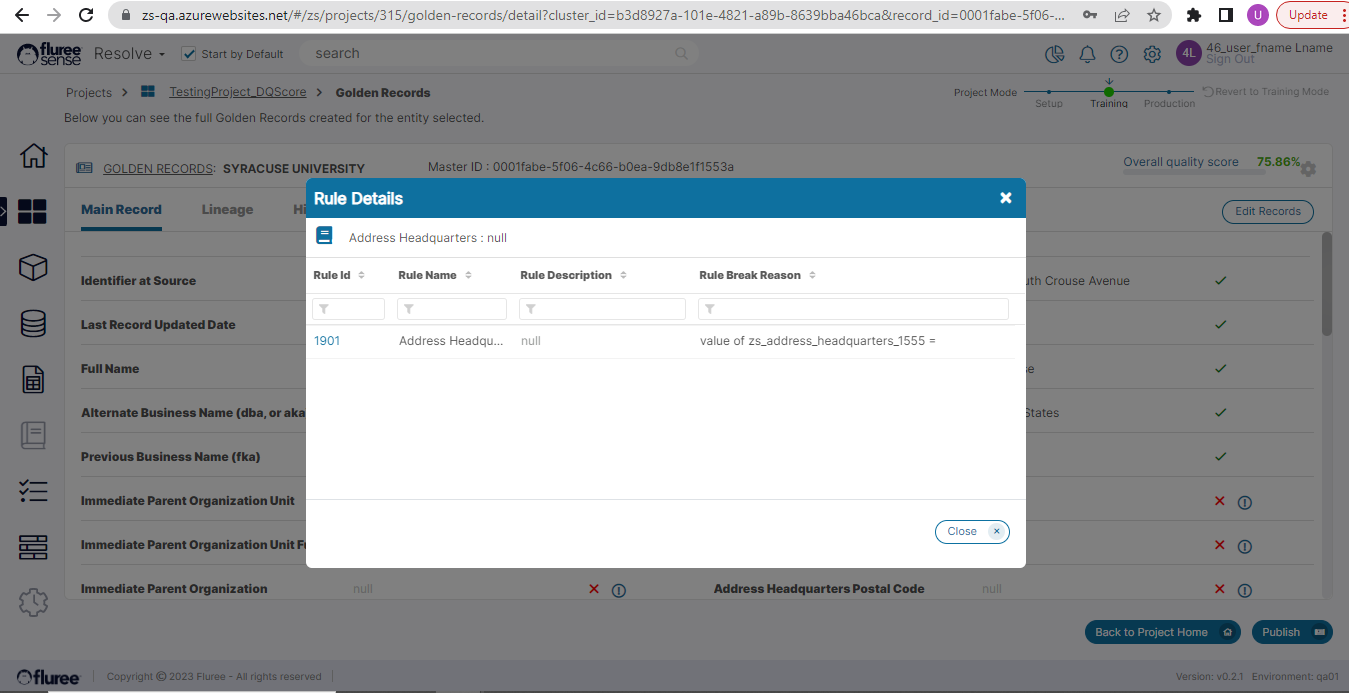
Task: Open rule id 1901 link
Action: point(327,341)
